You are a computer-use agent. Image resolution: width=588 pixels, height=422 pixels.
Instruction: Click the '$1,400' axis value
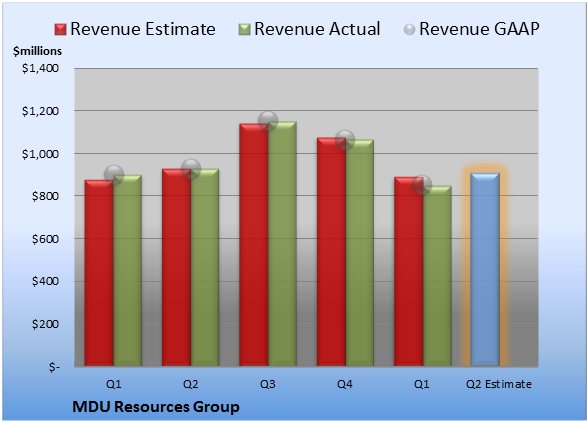40,68
